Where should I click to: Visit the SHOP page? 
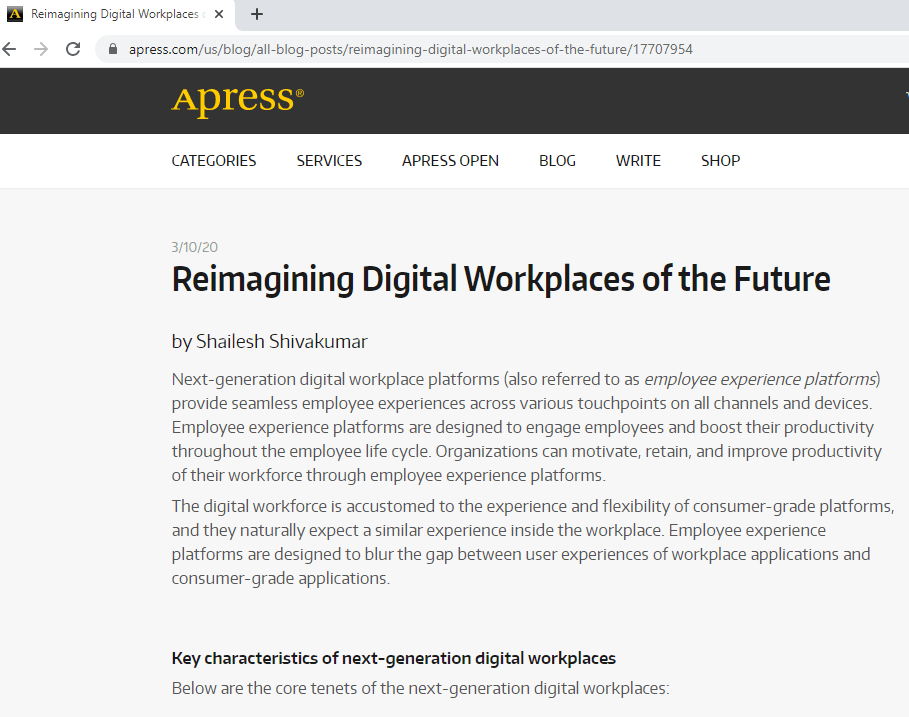pos(720,161)
